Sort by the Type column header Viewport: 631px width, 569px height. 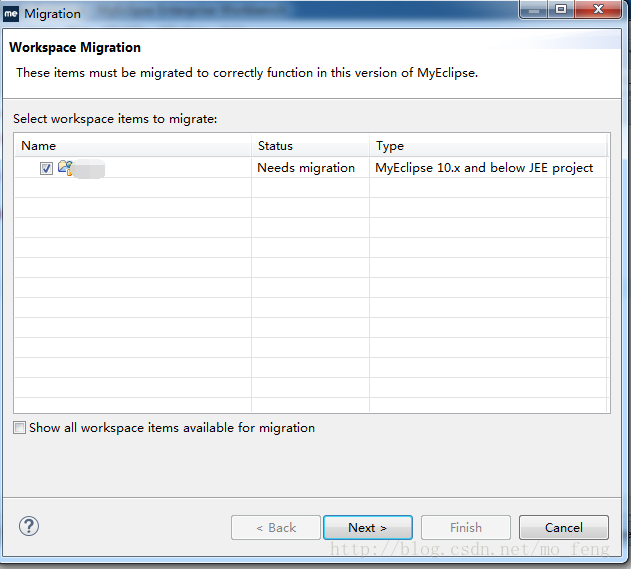(x=488, y=146)
